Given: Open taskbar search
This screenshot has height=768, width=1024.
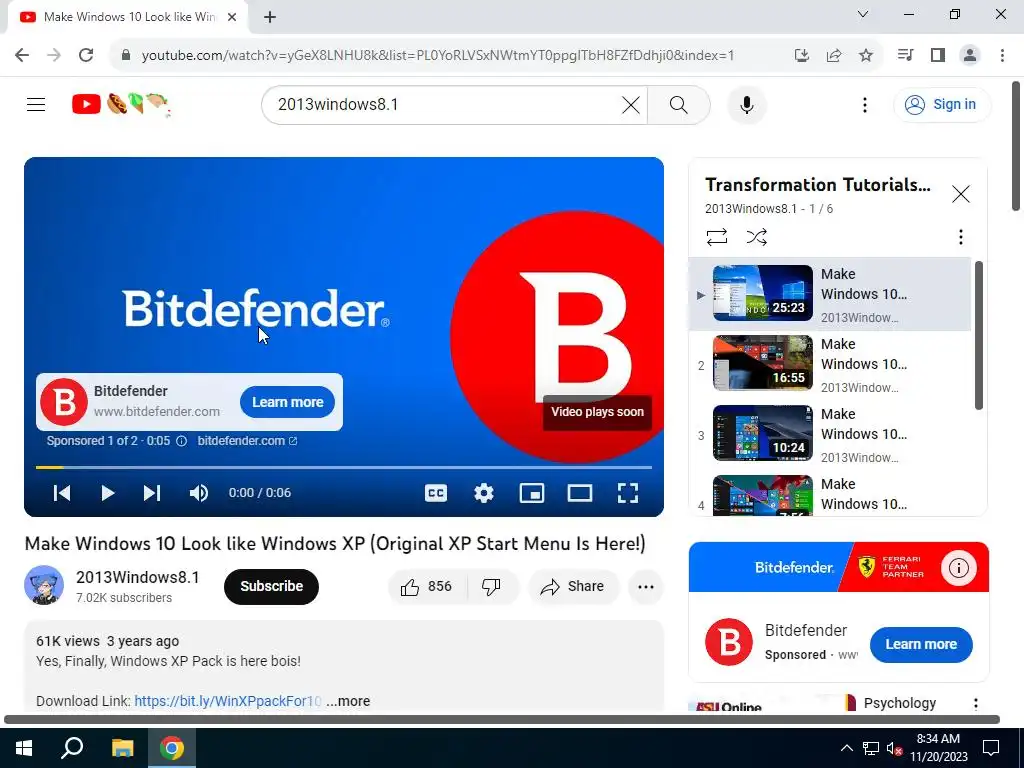Looking at the screenshot, I should [72, 748].
